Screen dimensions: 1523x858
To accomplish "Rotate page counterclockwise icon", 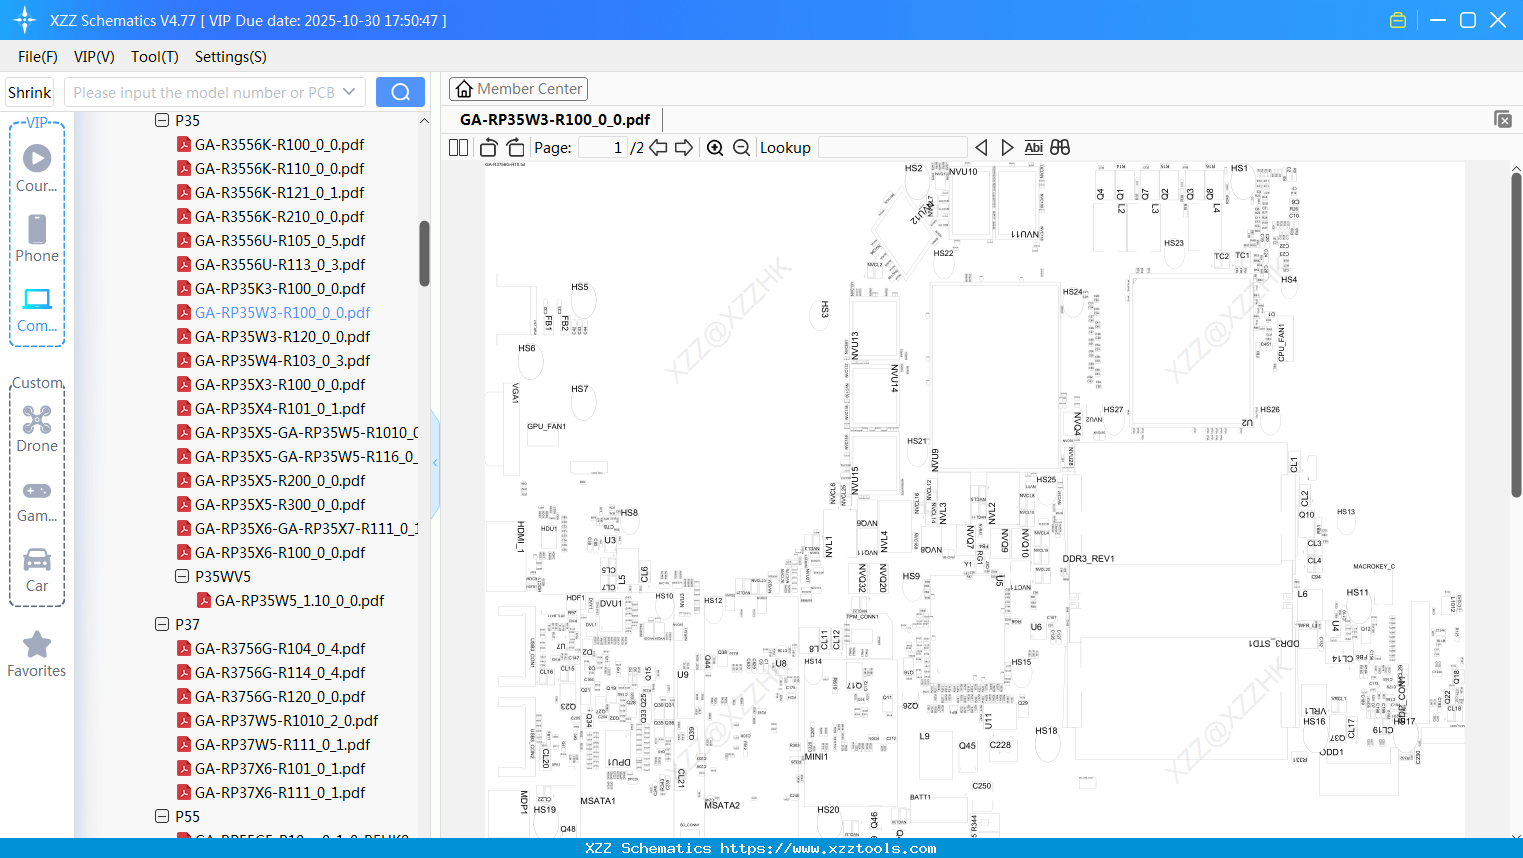I will 488,148.
